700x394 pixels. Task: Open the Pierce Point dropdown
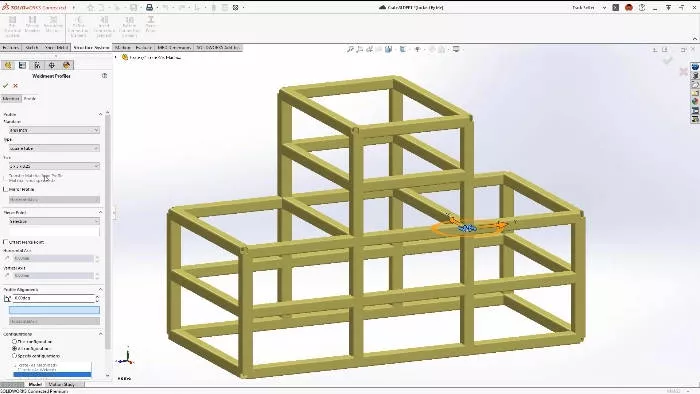pos(54,221)
